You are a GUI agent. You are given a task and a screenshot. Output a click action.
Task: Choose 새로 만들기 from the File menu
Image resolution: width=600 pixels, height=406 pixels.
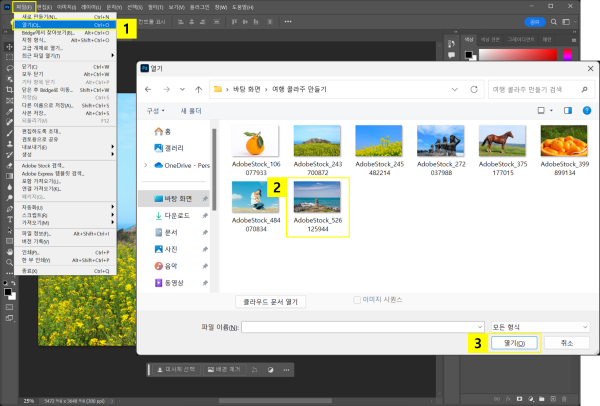[65, 17]
